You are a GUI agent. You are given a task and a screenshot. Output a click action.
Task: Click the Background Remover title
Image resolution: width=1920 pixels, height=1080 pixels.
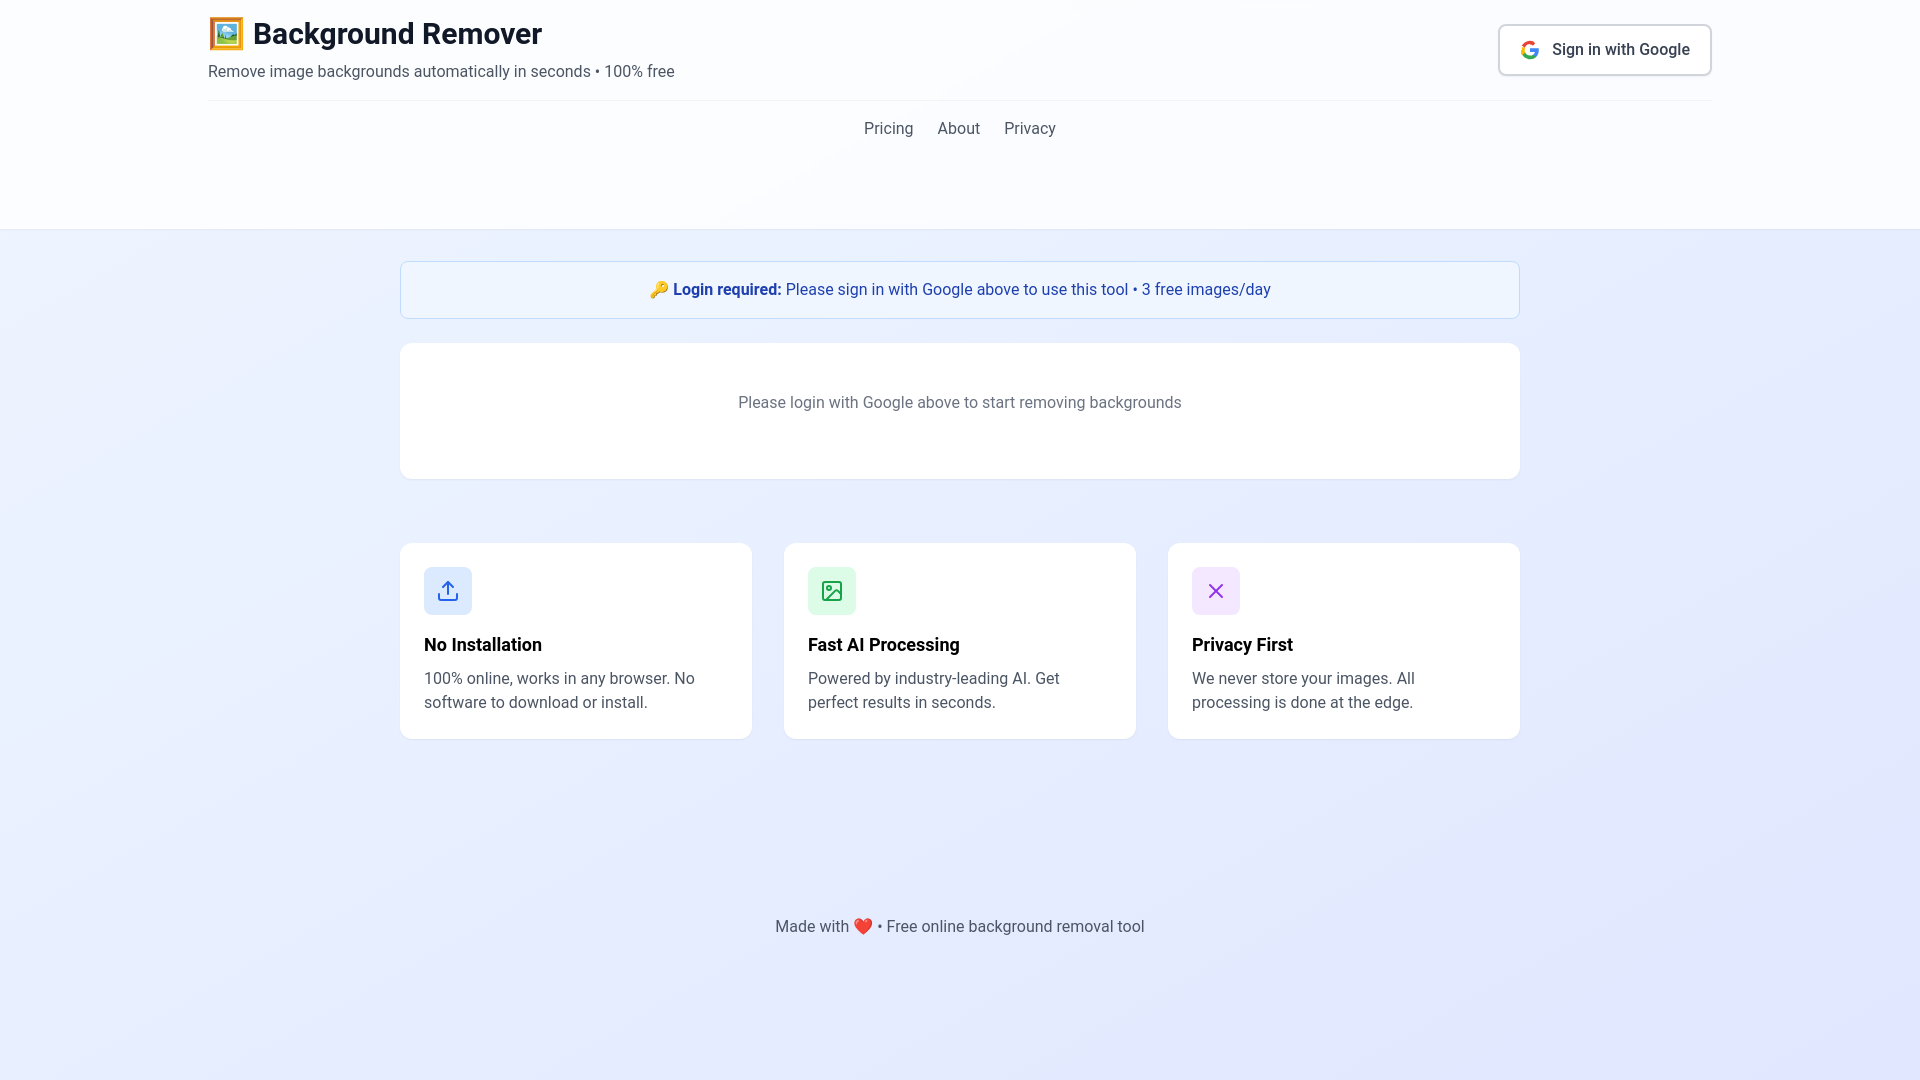pyautogui.click(x=397, y=34)
